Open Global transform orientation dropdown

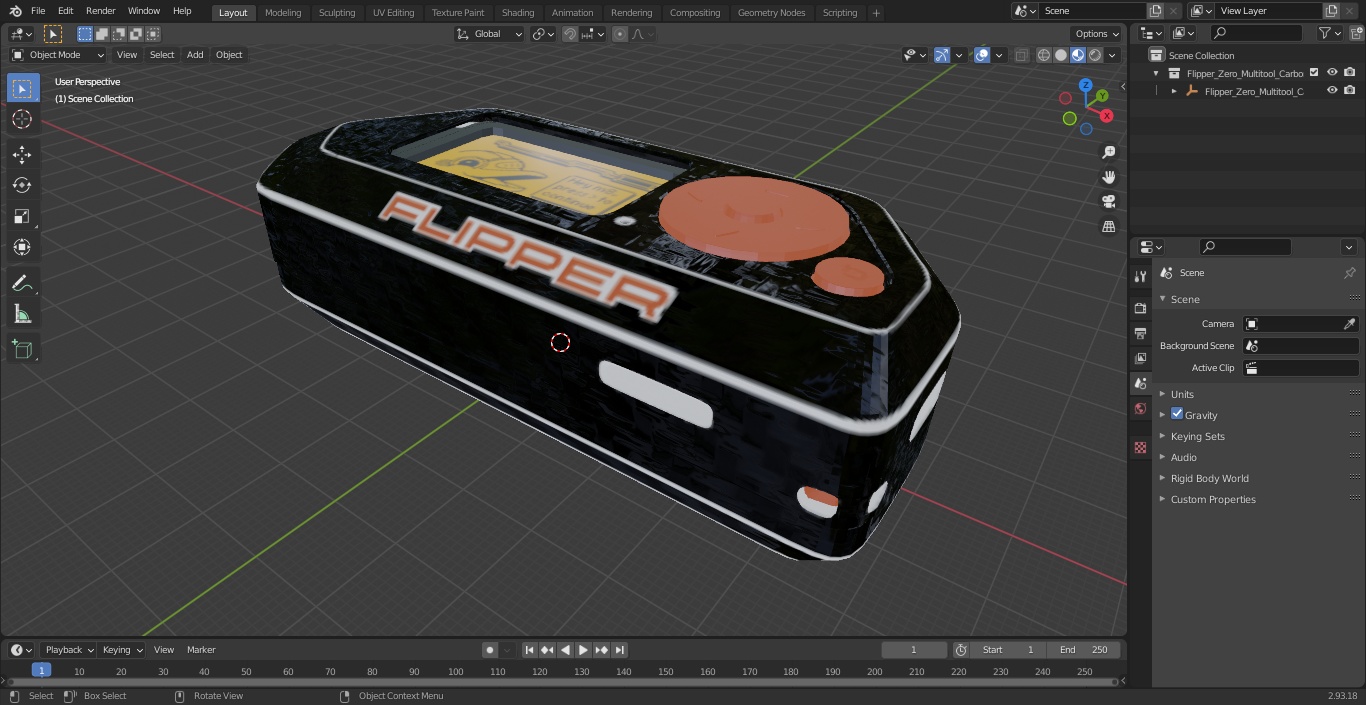[489, 34]
